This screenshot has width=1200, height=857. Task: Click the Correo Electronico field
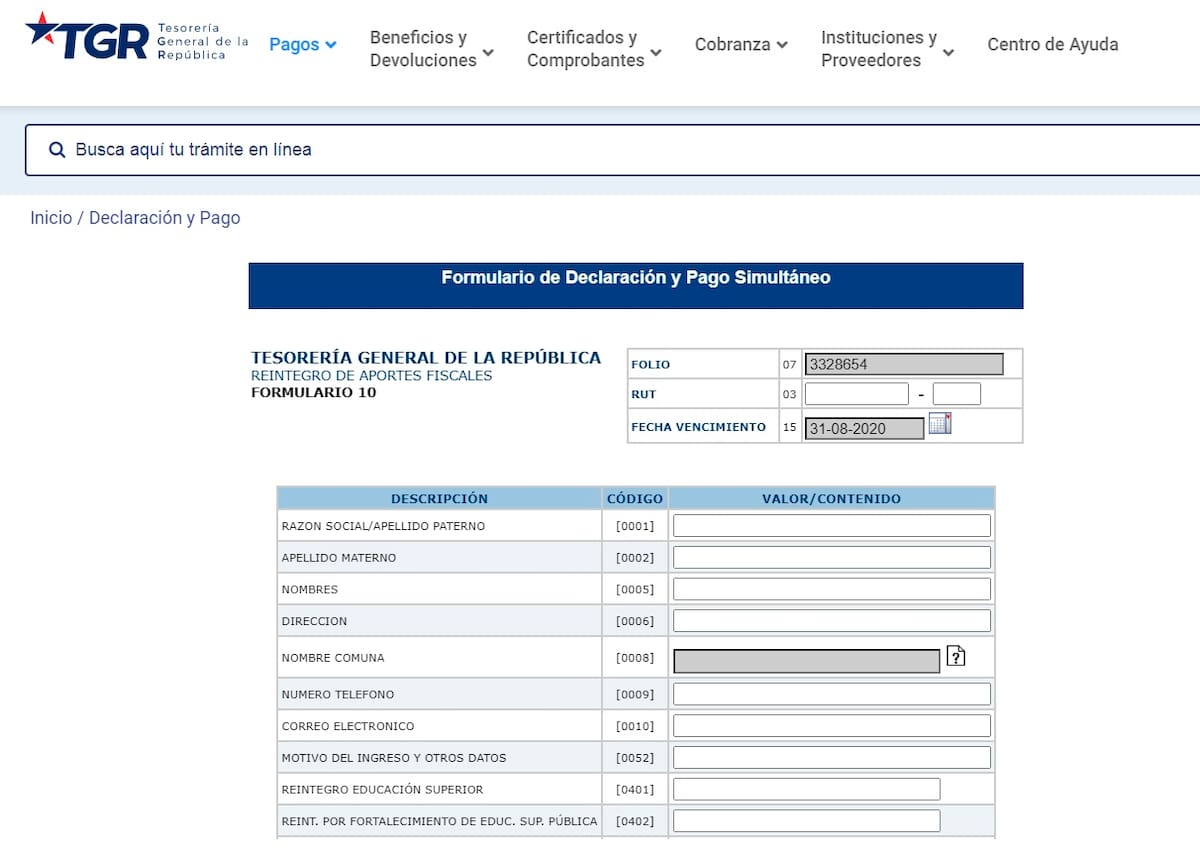(x=832, y=726)
